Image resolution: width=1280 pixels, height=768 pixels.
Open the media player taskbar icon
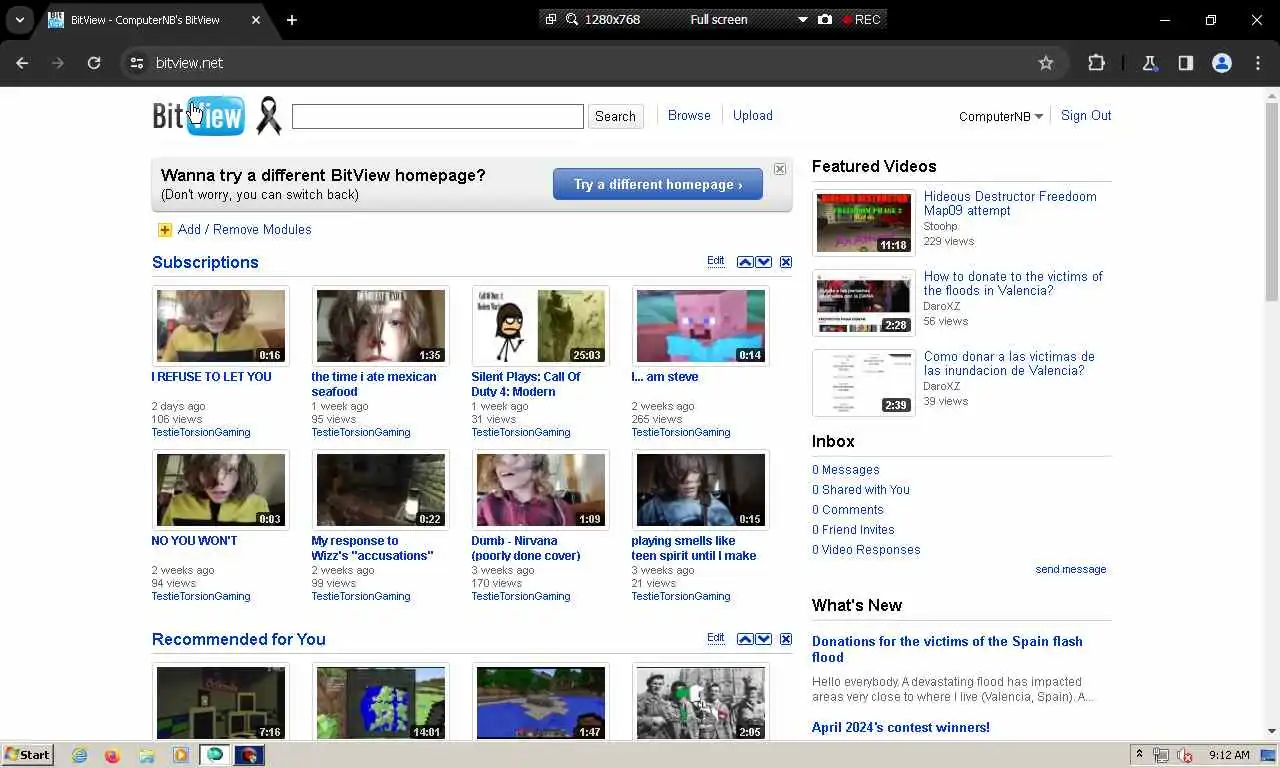180,756
